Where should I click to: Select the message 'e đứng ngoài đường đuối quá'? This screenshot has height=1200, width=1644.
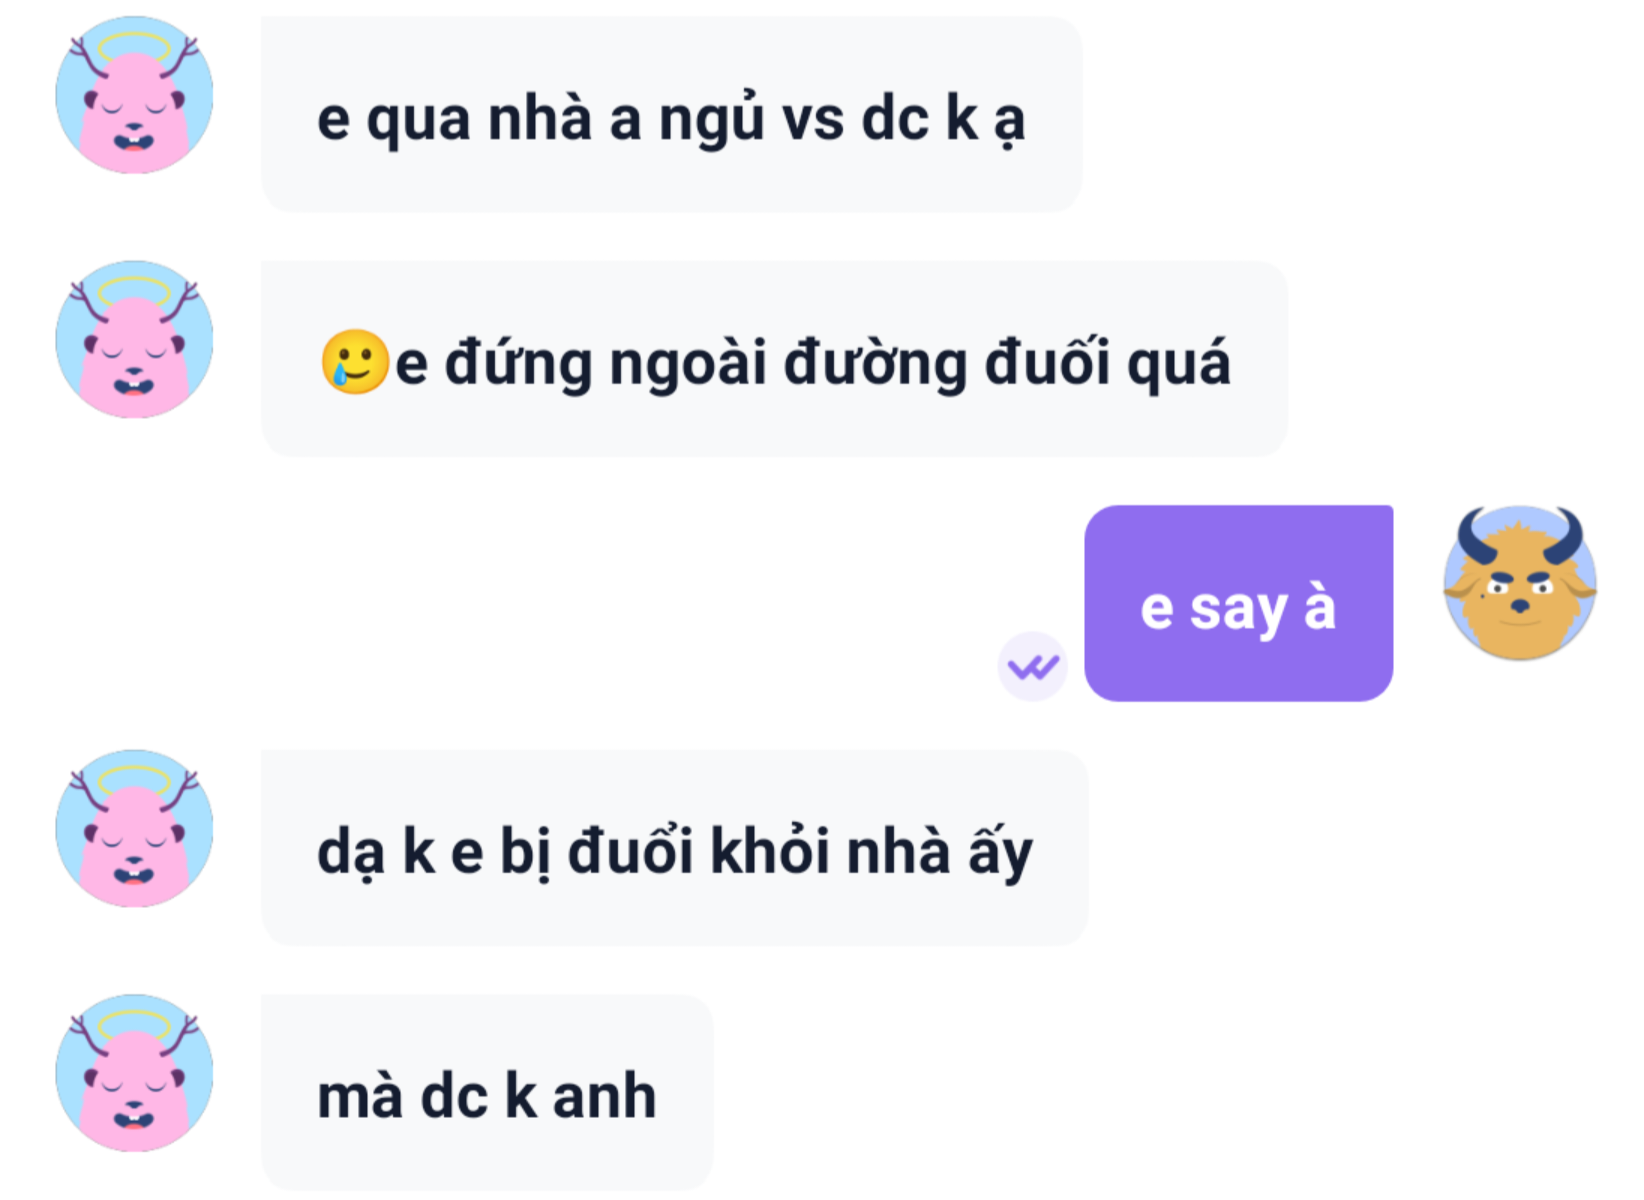coord(774,359)
